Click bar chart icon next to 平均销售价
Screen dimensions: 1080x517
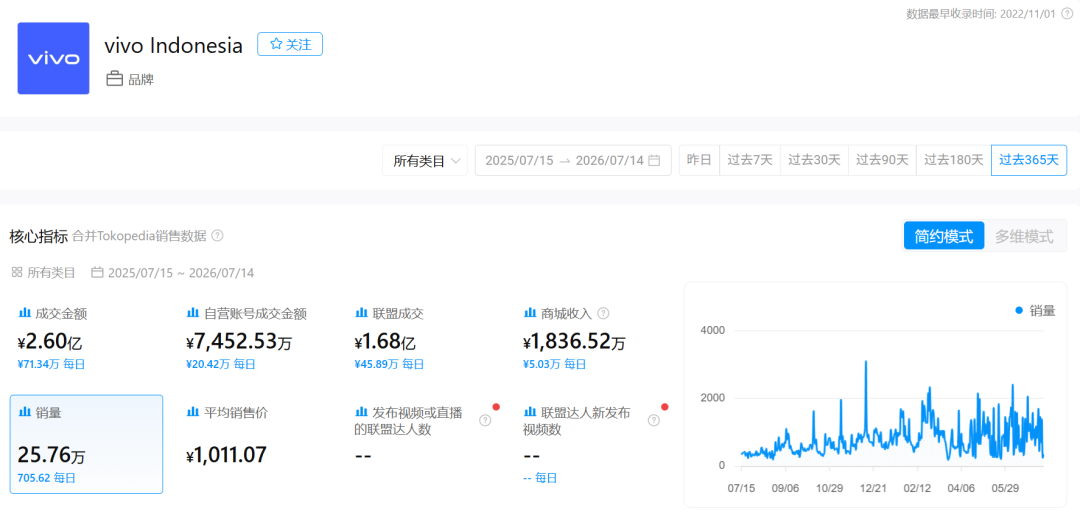click(x=193, y=412)
